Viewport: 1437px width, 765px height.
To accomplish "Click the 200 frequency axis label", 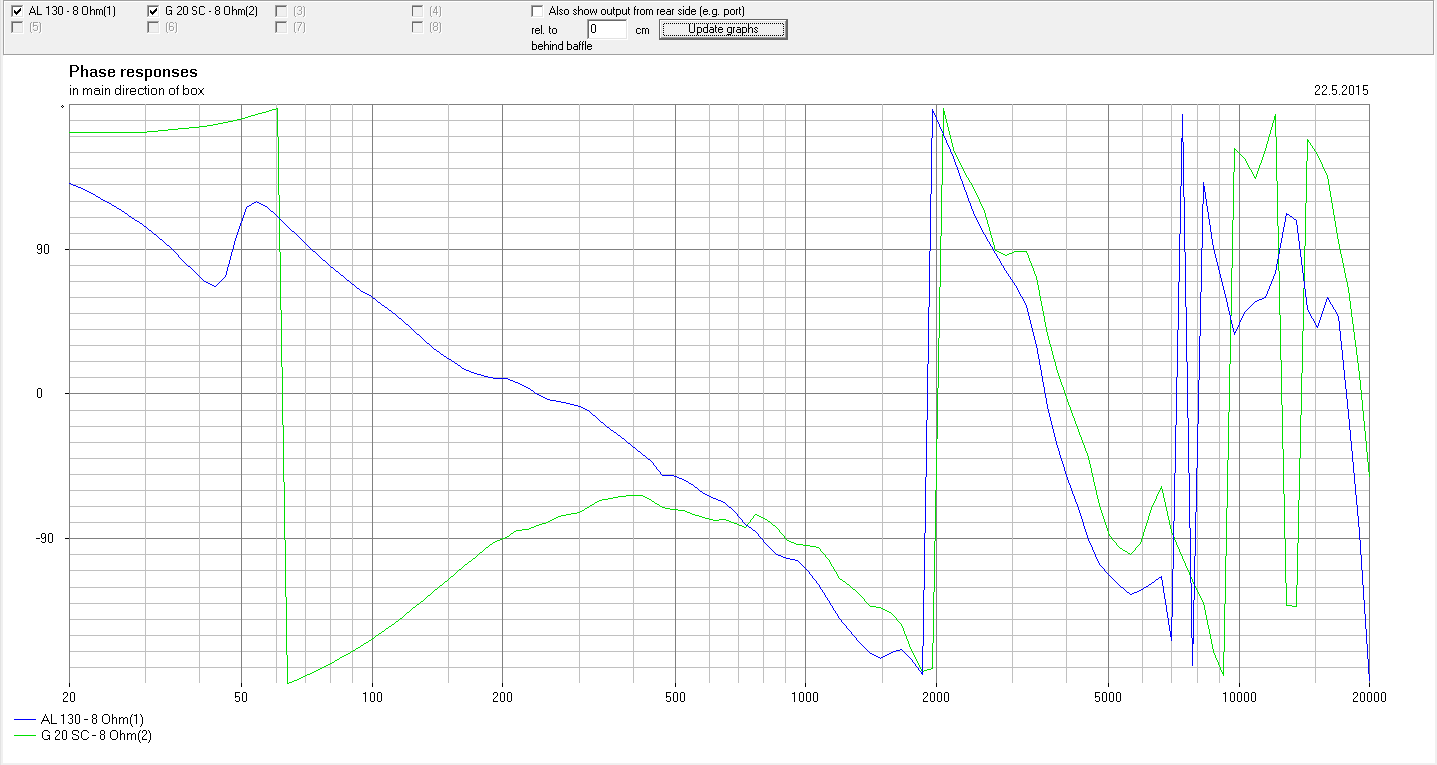I will point(502,696).
